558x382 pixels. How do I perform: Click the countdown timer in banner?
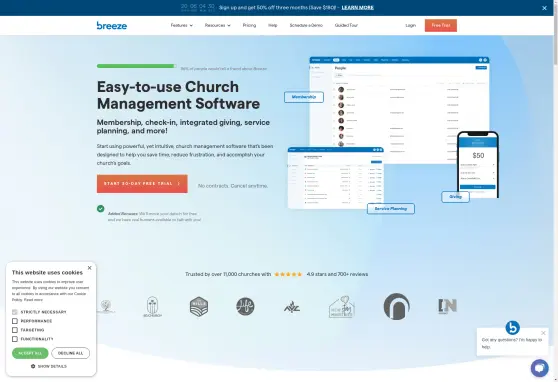coord(198,7)
